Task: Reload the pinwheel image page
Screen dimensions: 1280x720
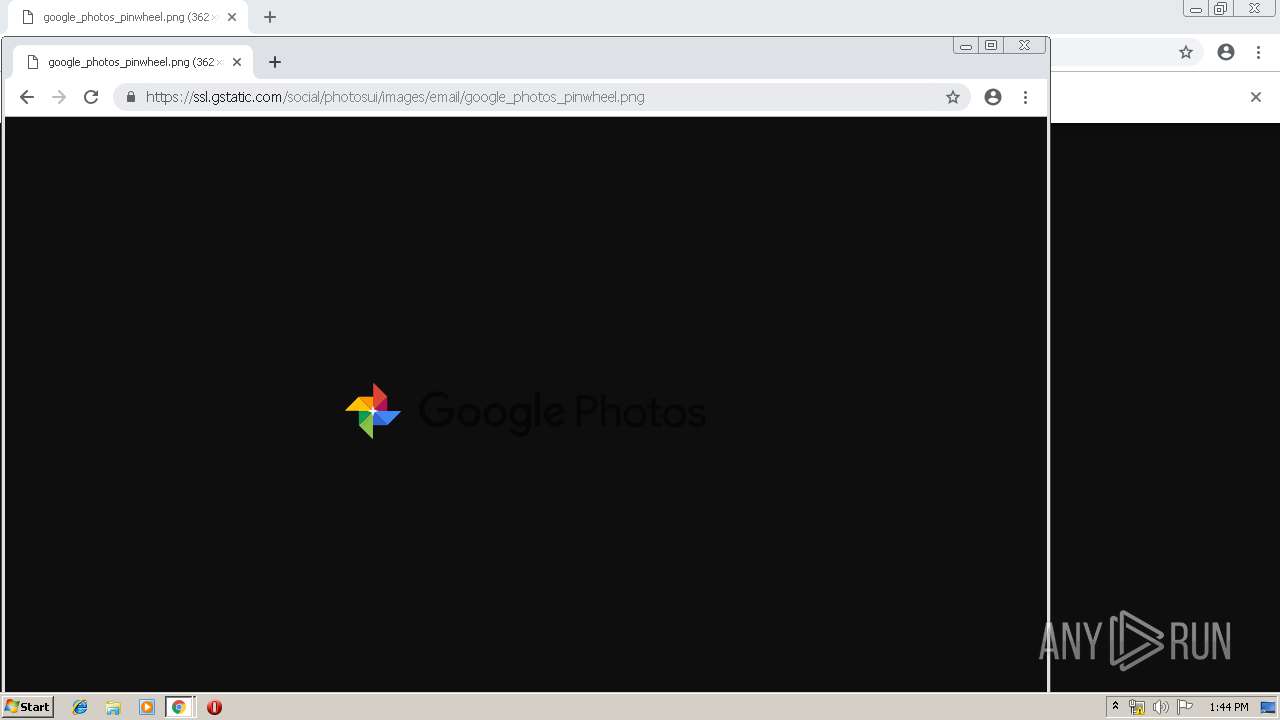Action: pyautogui.click(x=91, y=97)
